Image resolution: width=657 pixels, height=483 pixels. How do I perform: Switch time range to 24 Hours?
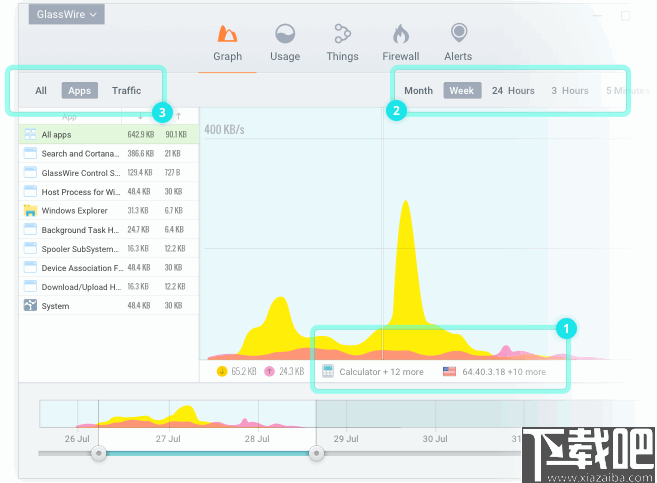(x=513, y=90)
